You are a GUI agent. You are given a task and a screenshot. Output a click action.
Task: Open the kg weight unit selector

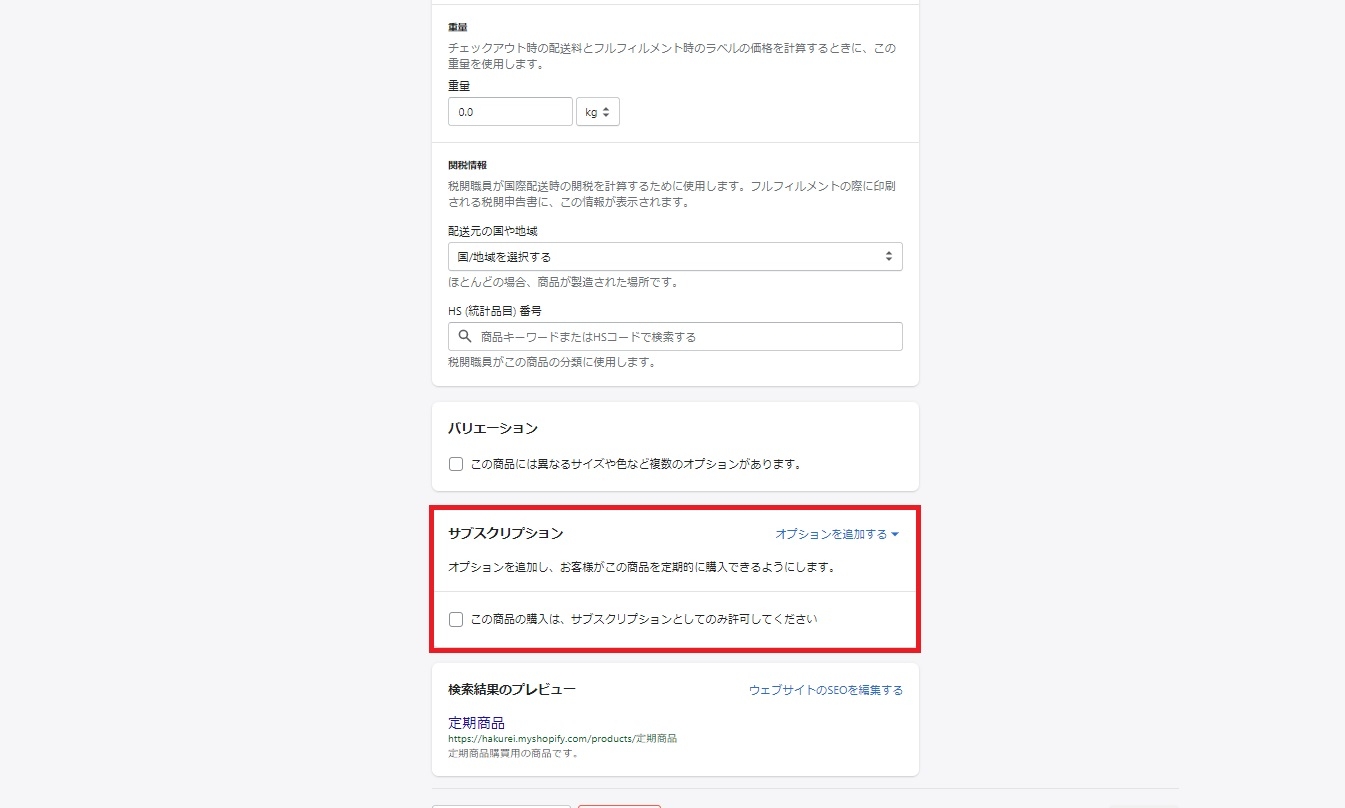click(x=598, y=112)
